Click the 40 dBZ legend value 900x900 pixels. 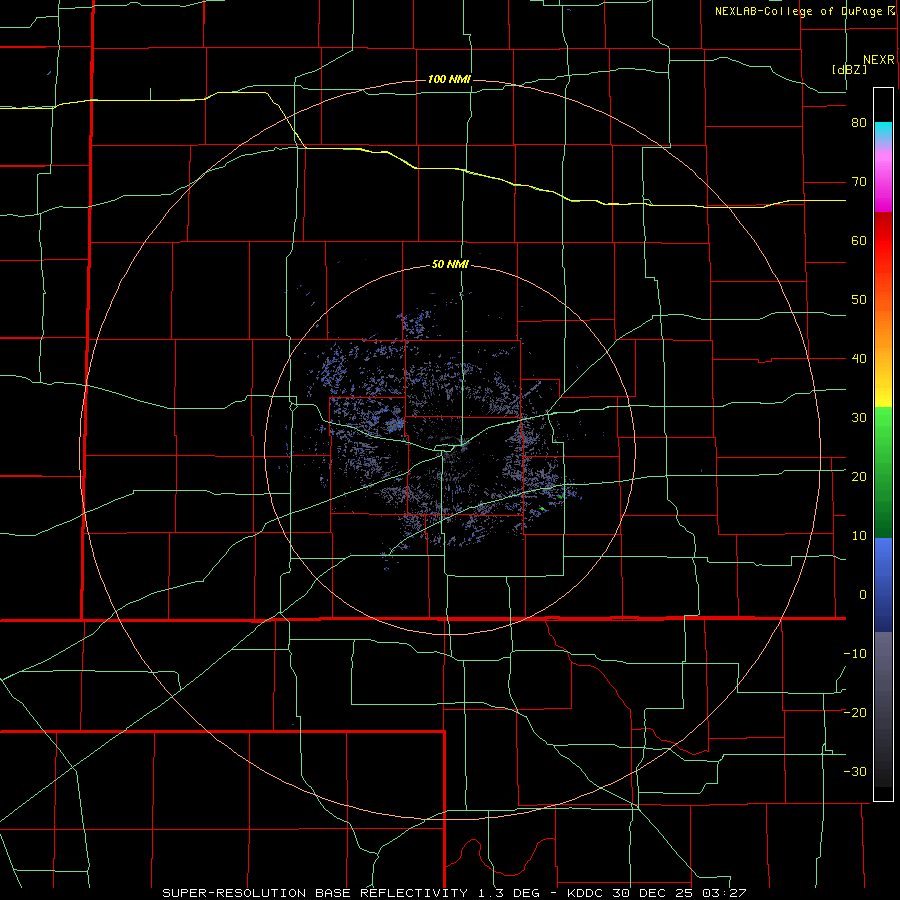859,359
